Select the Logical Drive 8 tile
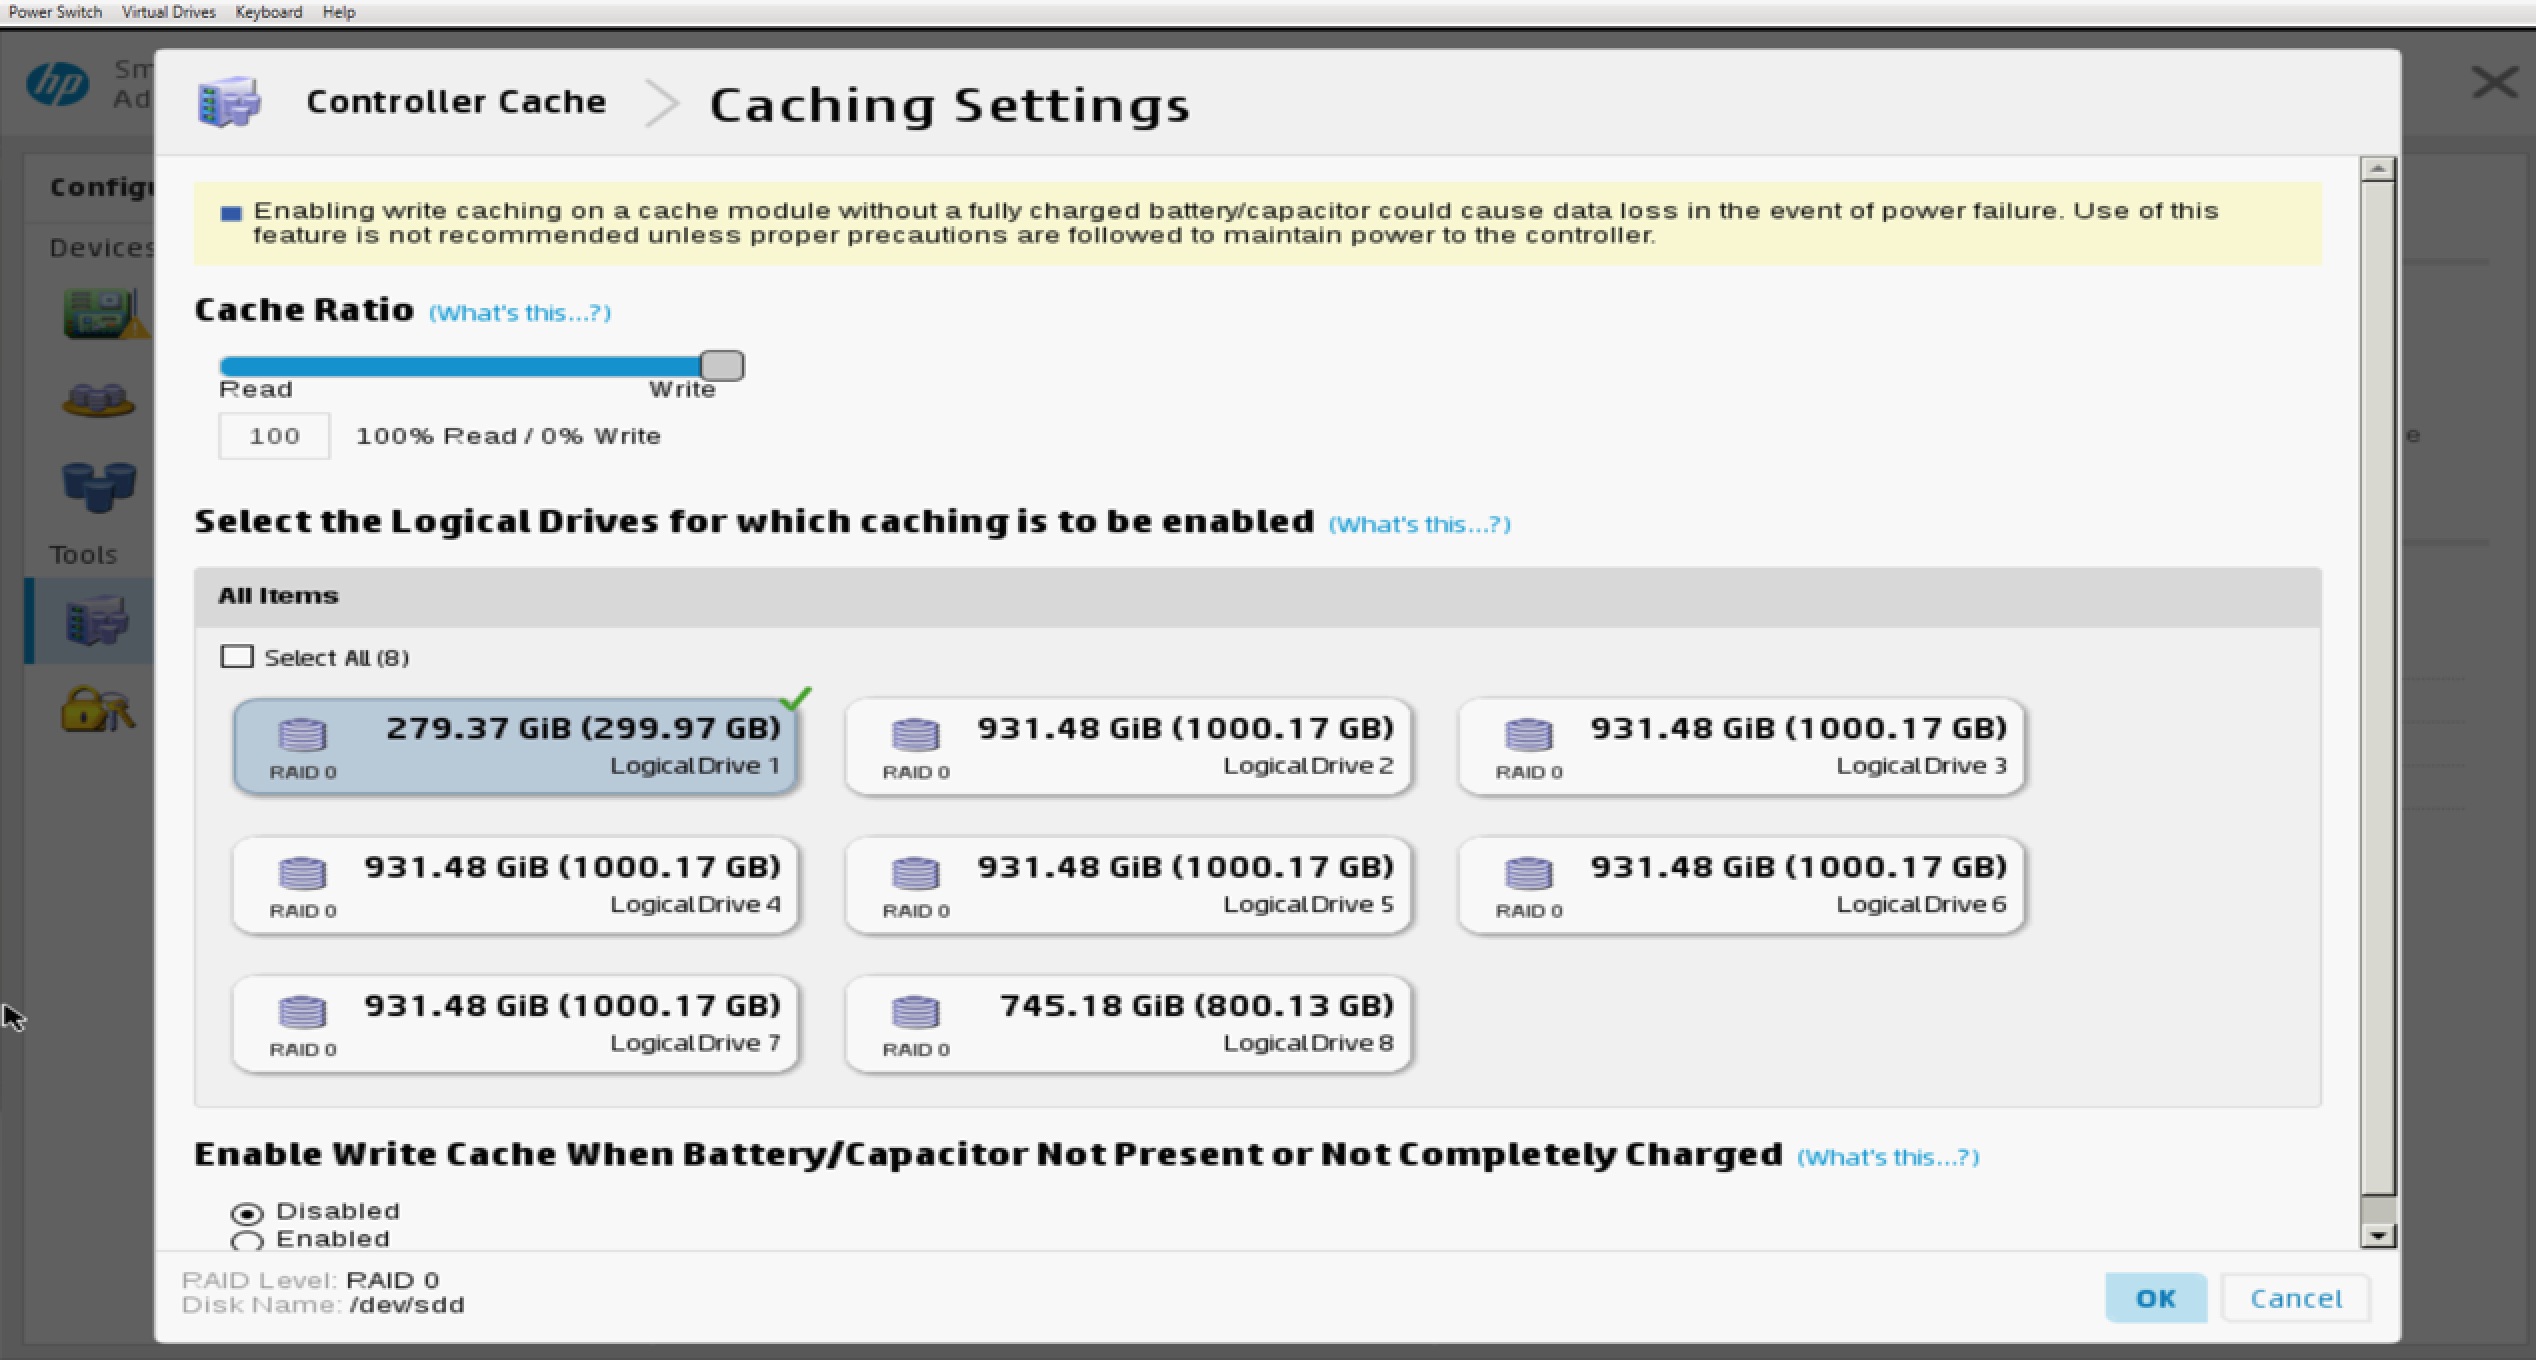 tap(1128, 1024)
